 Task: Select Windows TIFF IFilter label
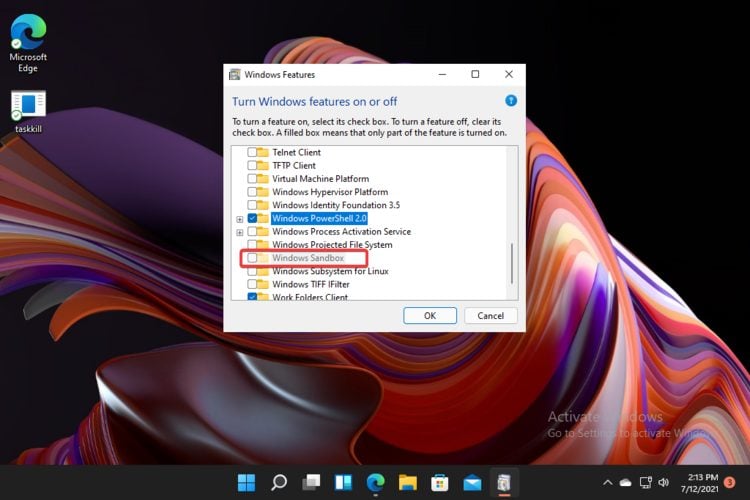[x=311, y=284]
